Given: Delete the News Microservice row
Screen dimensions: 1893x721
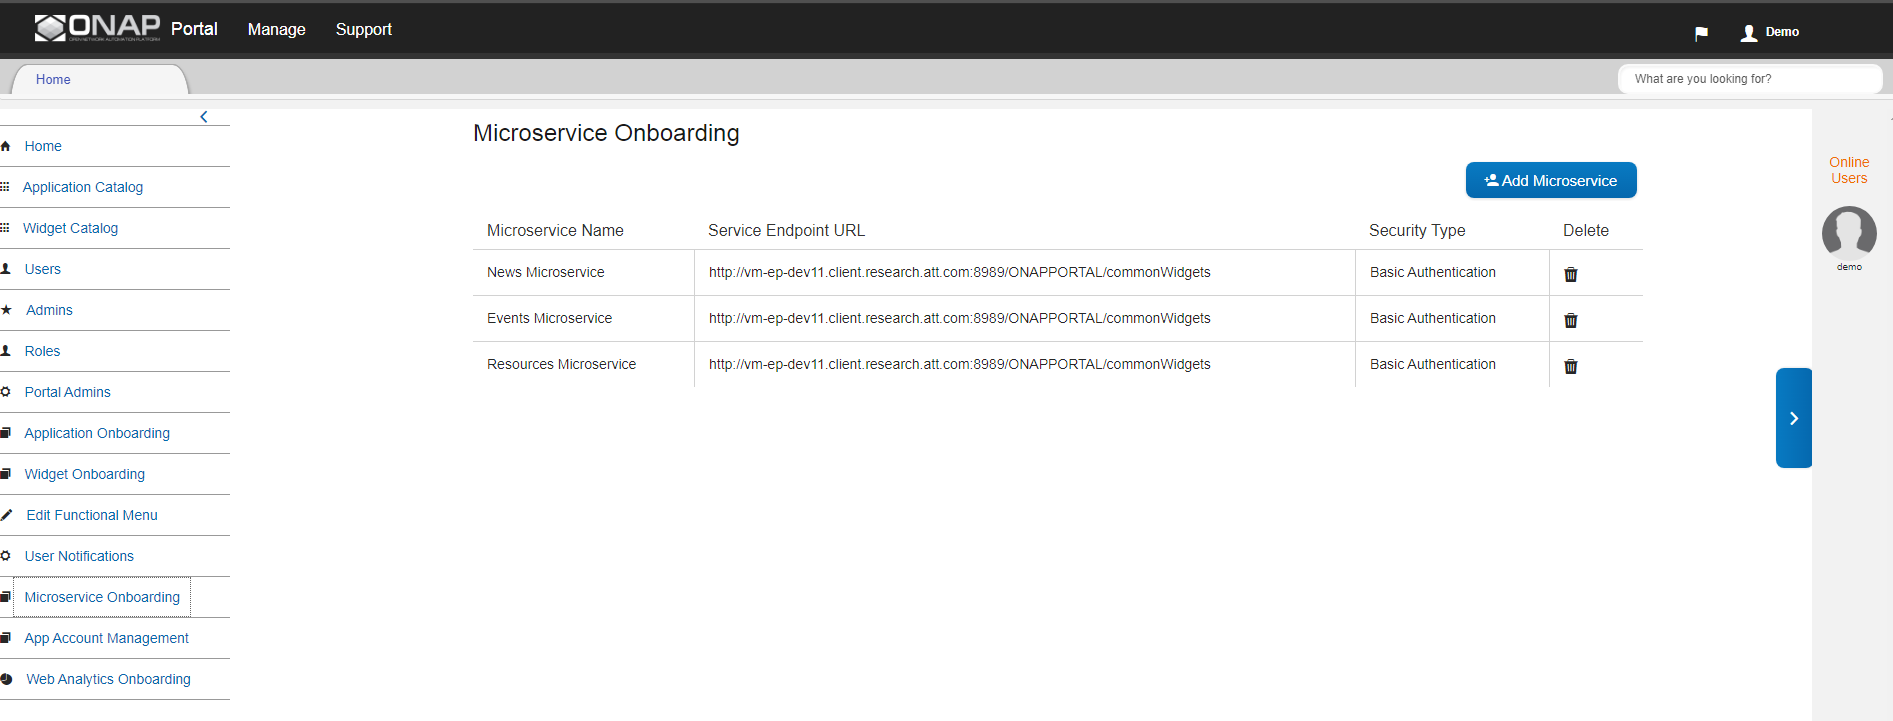Looking at the screenshot, I should click(1570, 274).
